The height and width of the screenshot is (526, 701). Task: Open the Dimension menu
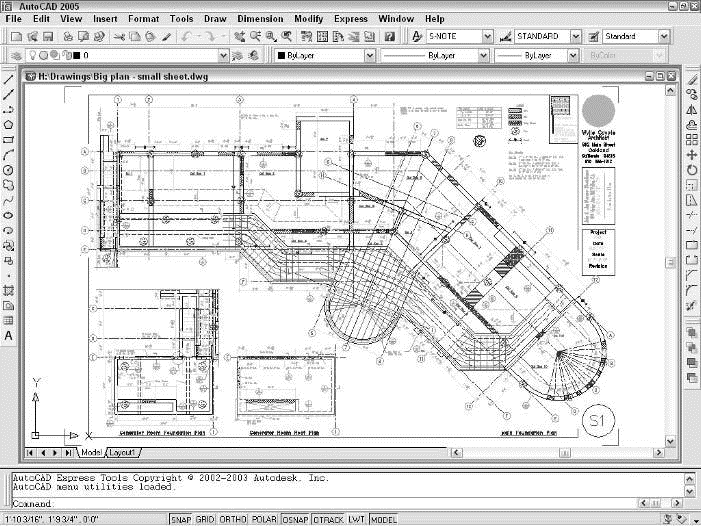click(260, 18)
